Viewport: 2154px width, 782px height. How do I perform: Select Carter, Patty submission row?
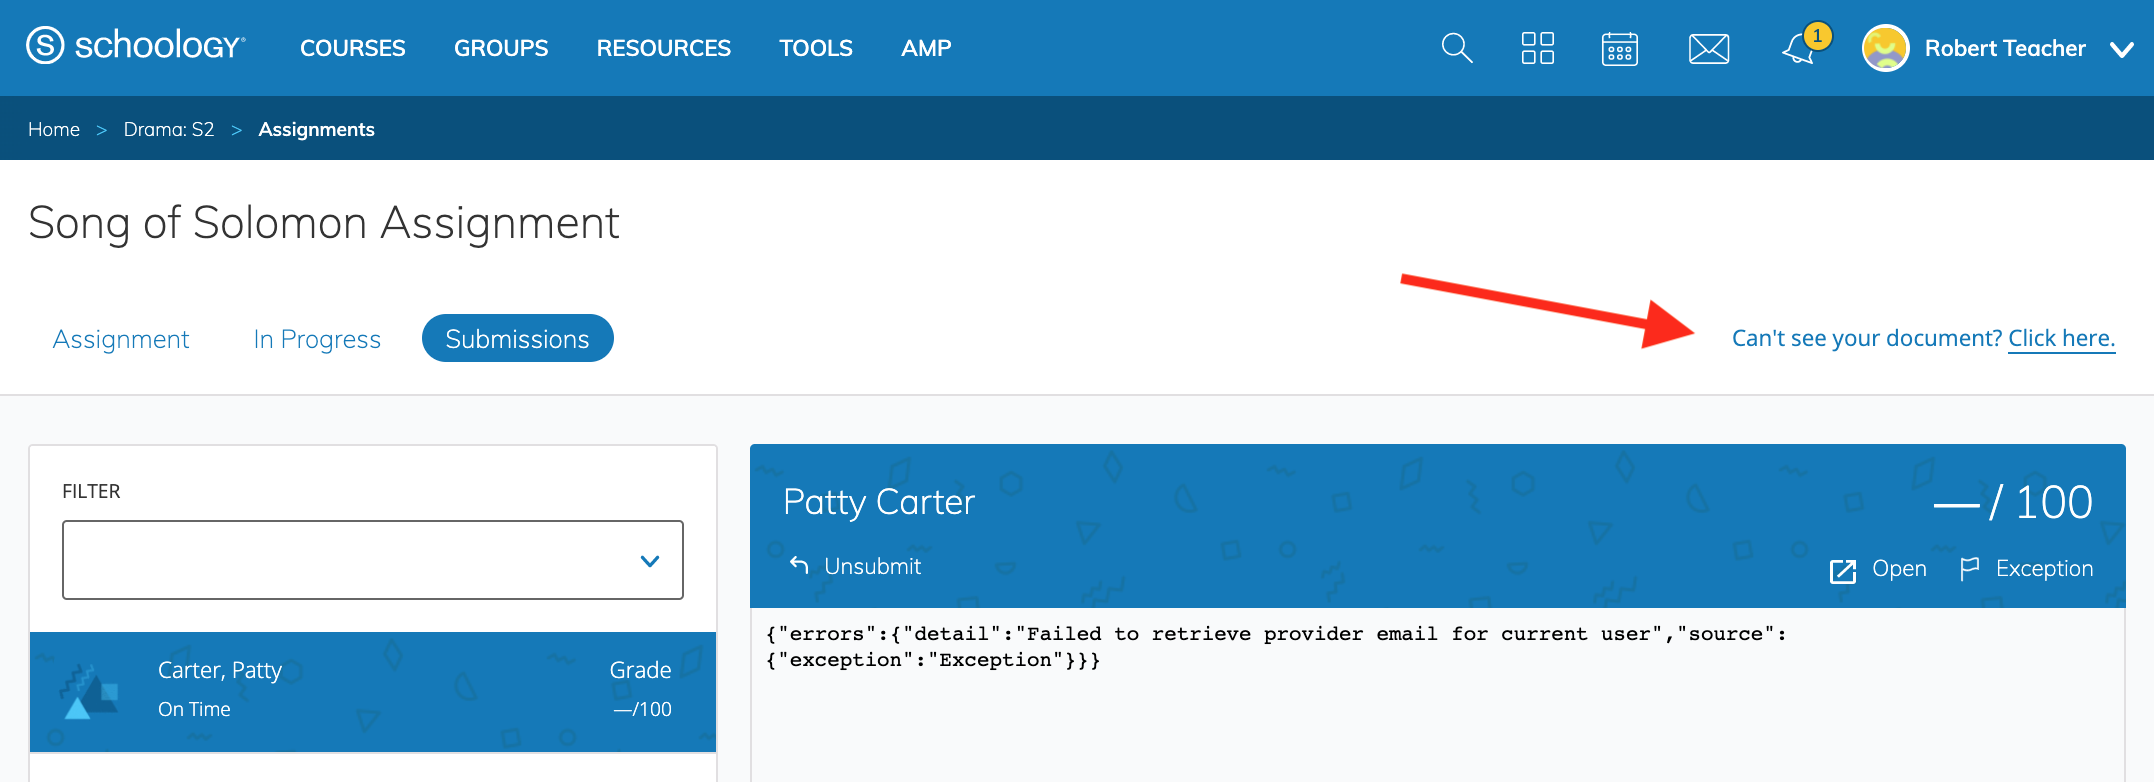pyautogui.click(x=372, y=690)
